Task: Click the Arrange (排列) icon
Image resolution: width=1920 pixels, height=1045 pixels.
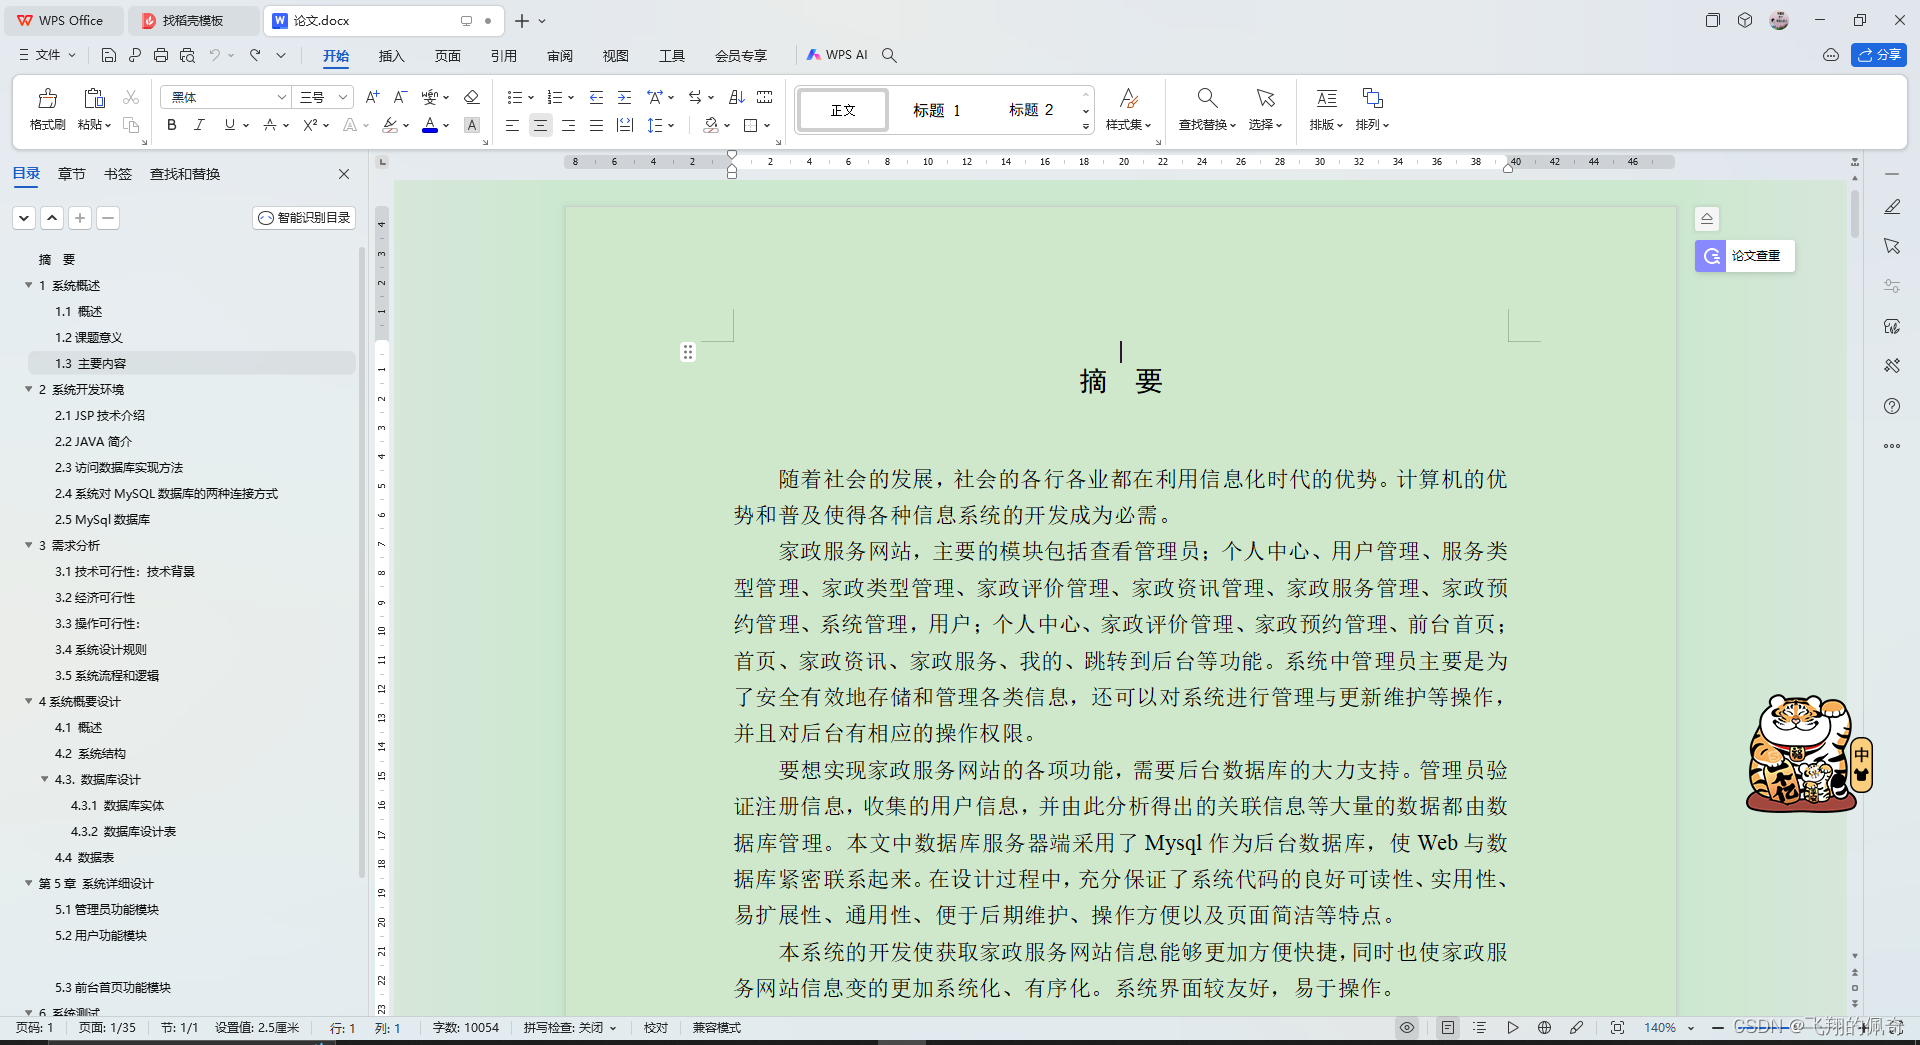Action: 1372,98
